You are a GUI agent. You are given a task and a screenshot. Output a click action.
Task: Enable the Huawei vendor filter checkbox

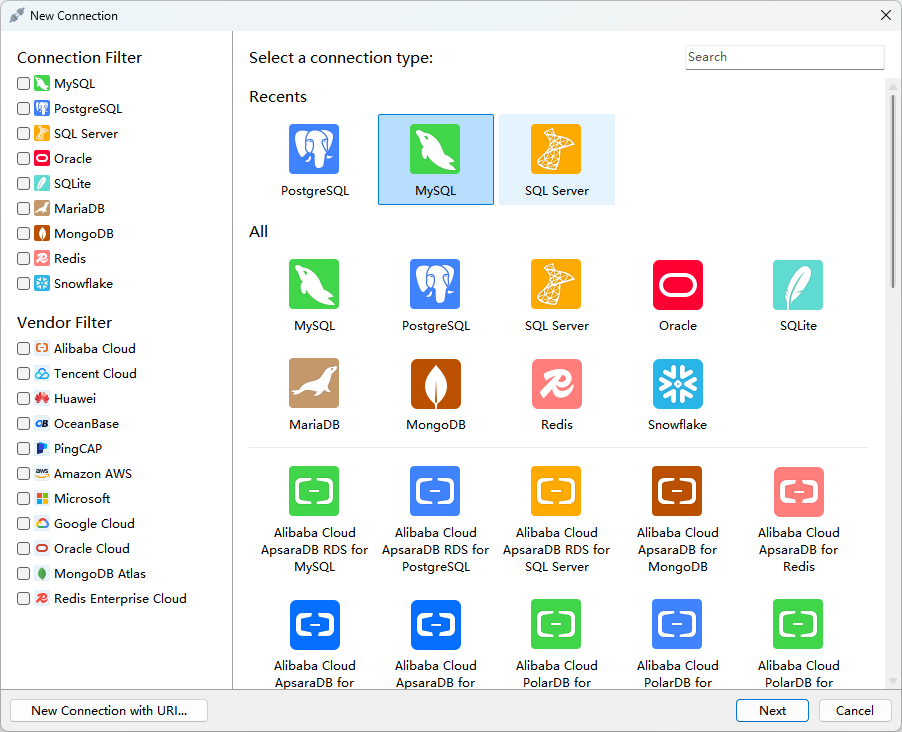(x=24, y=398)
